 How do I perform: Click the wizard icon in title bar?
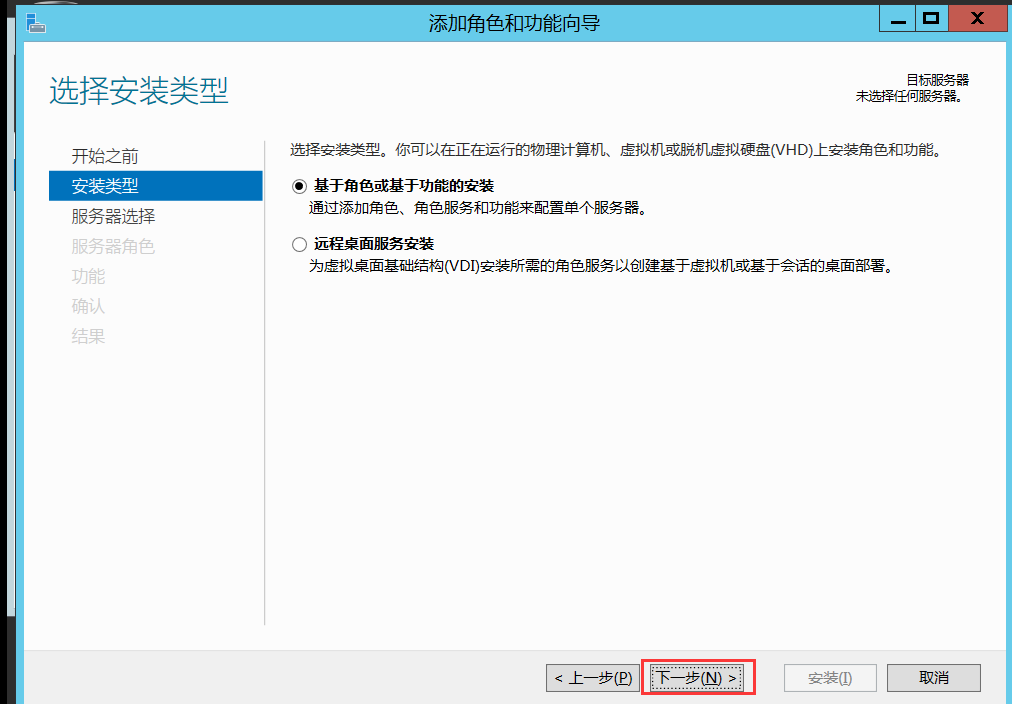click(35, 18)
